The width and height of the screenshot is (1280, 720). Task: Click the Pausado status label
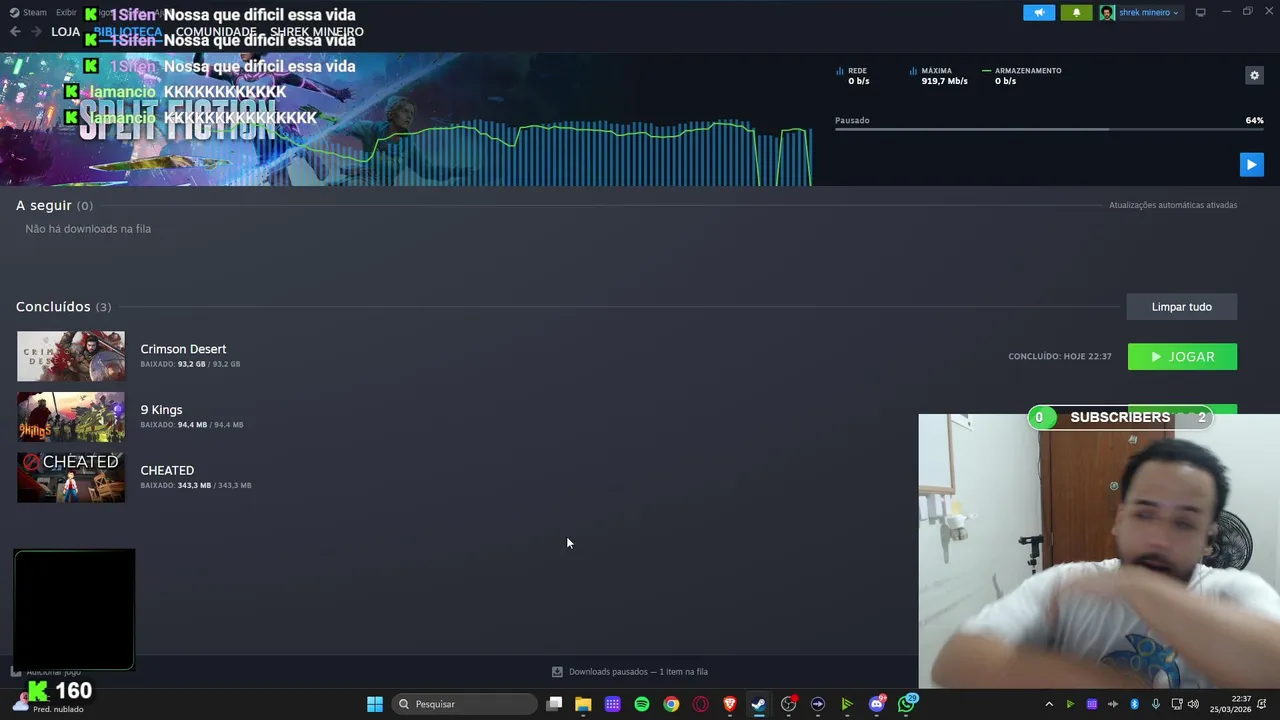point(852,120)
